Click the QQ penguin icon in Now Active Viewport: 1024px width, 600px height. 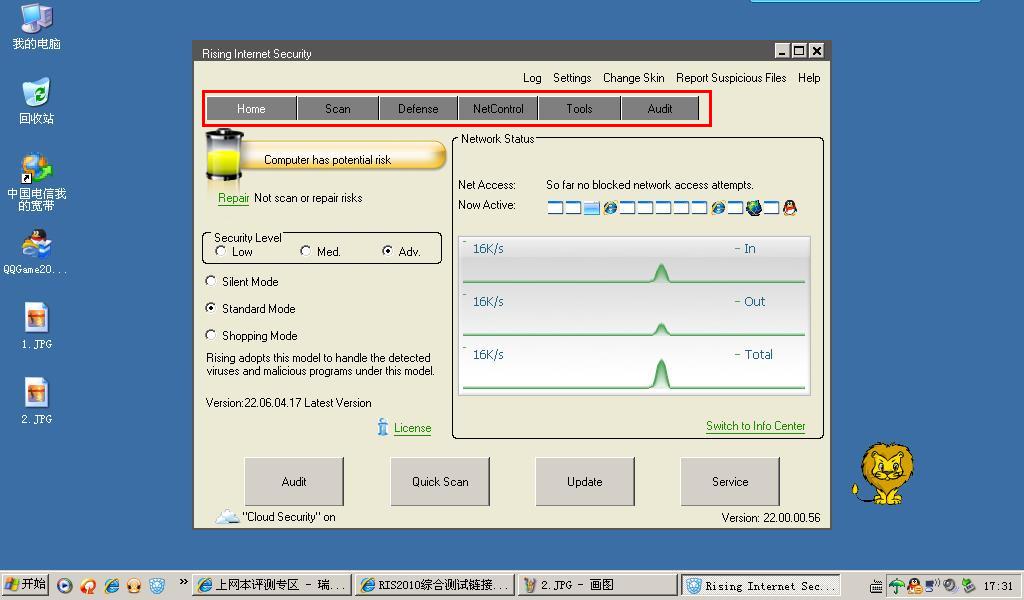coord(790,208)
